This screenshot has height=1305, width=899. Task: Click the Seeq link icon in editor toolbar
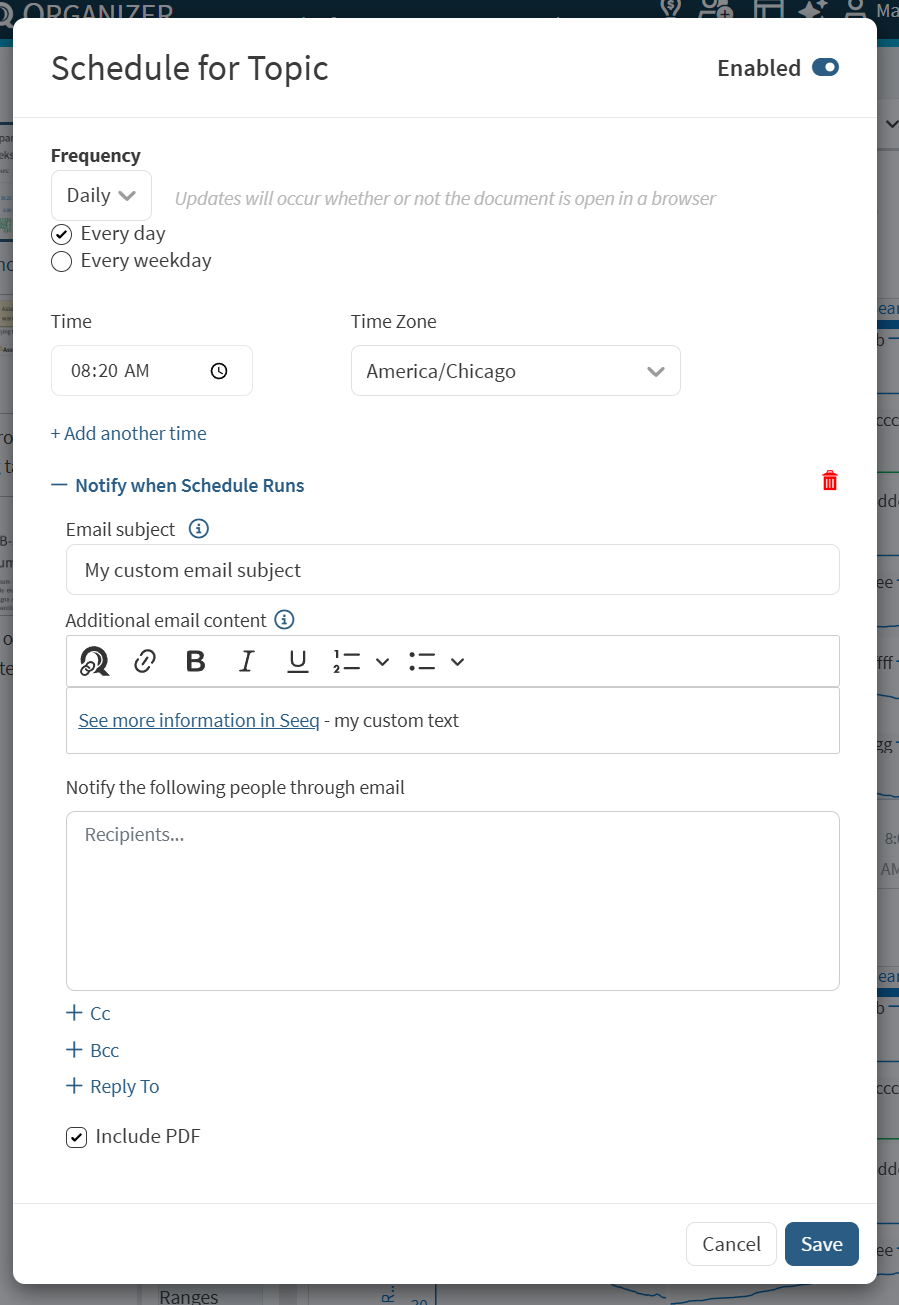pyautogui.click(x=94, y=661)
